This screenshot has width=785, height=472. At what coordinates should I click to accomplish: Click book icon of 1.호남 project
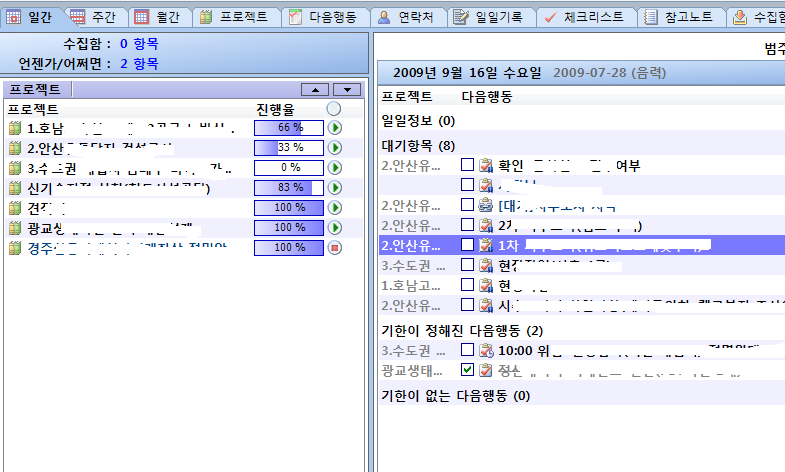15,128
